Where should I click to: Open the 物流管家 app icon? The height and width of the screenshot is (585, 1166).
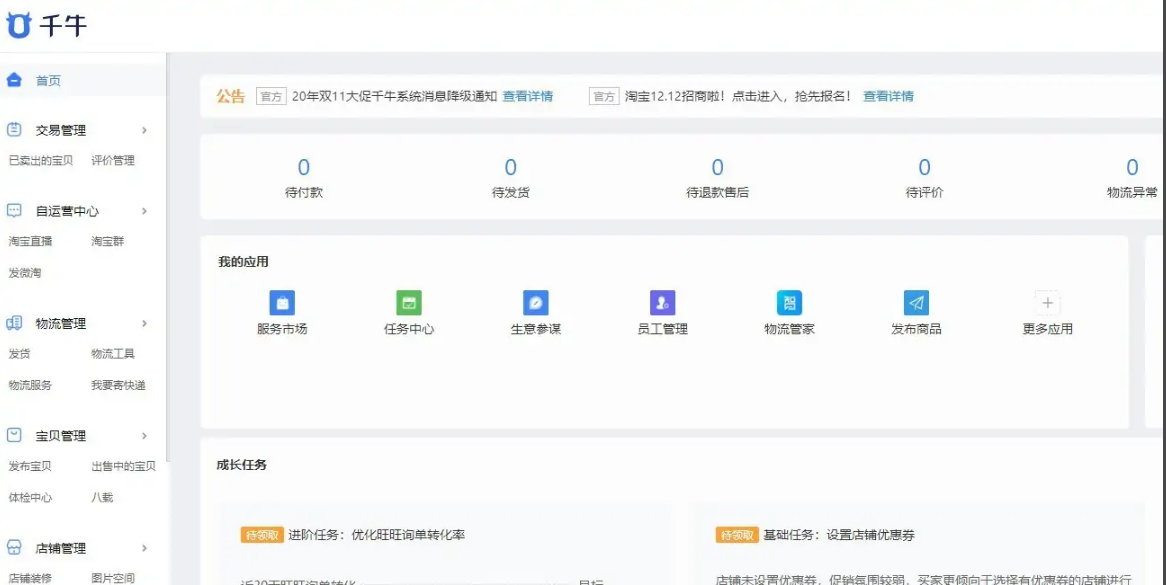790,303
